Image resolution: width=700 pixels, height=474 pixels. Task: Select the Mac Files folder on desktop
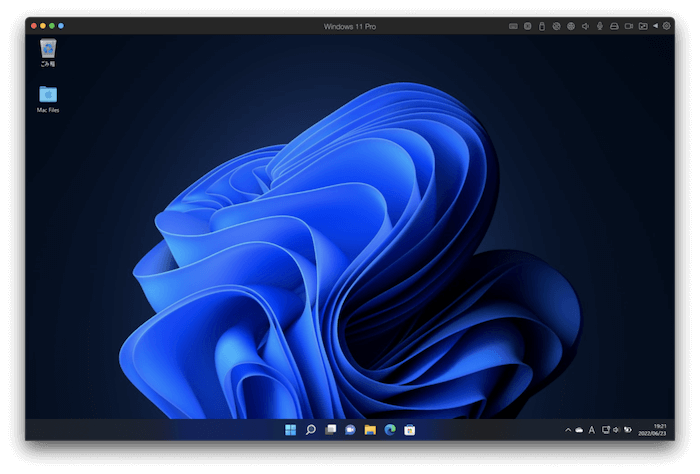(48, 99)
